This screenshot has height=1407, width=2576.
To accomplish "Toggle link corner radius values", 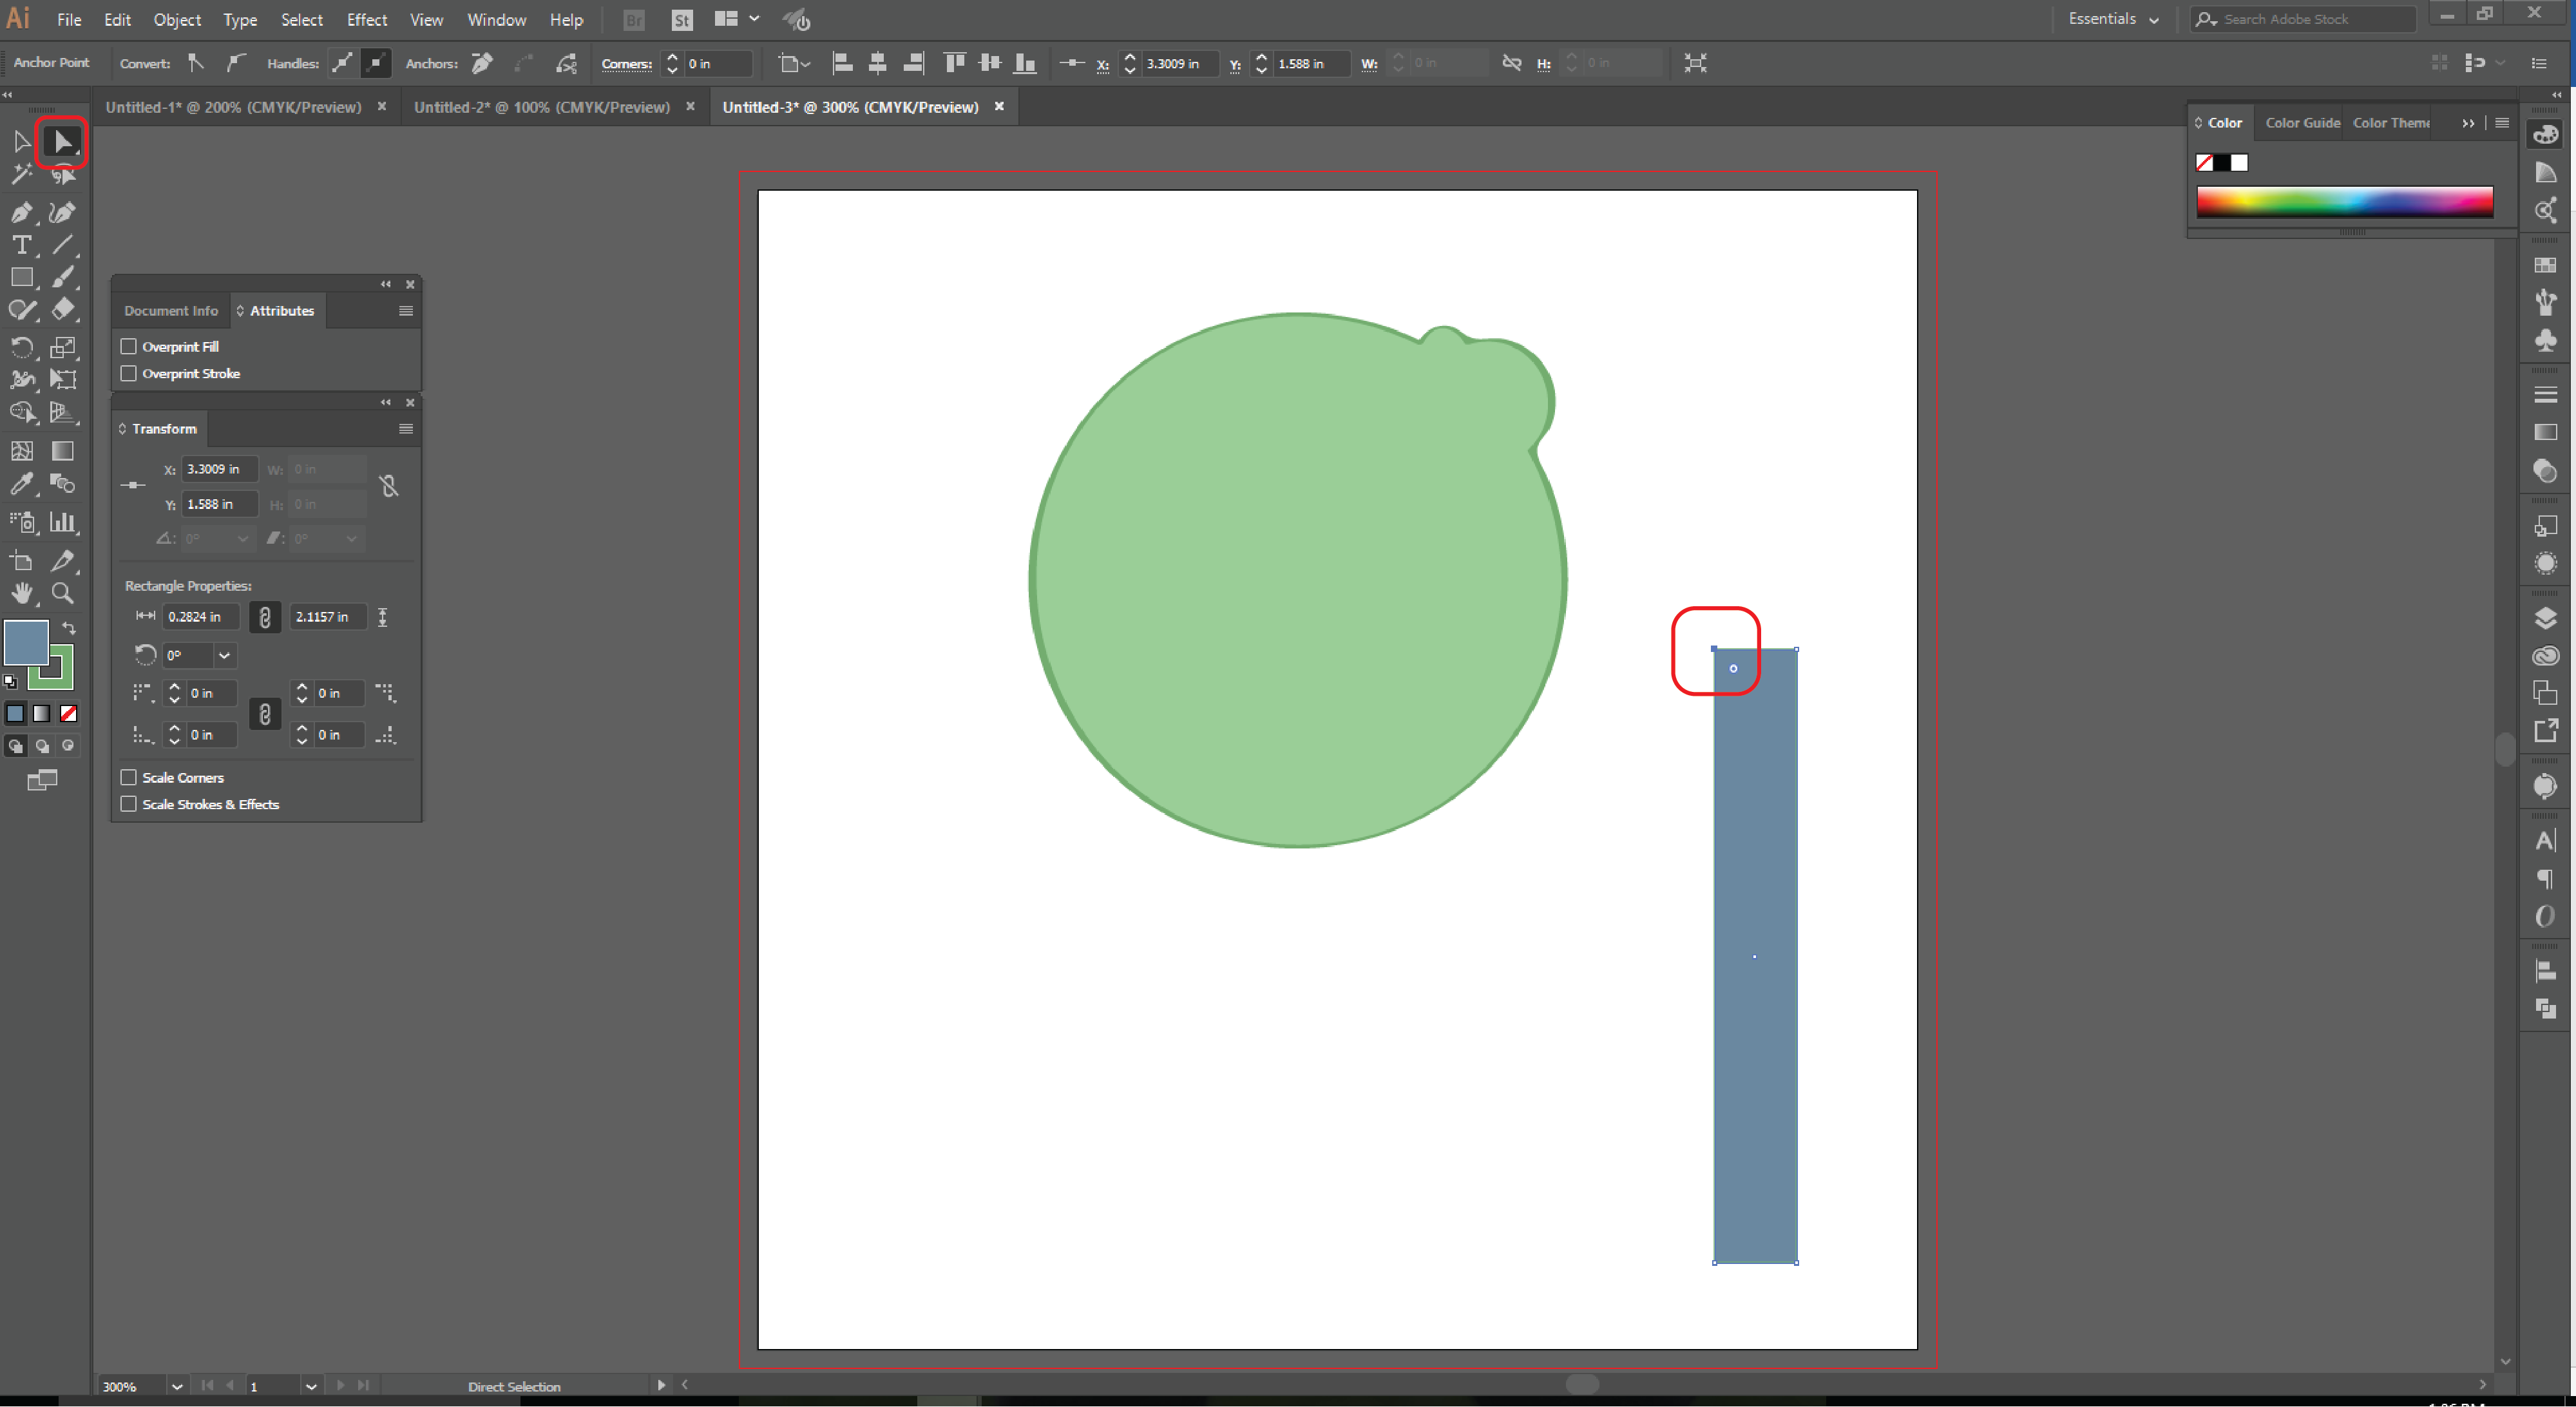I will [264, 714].
